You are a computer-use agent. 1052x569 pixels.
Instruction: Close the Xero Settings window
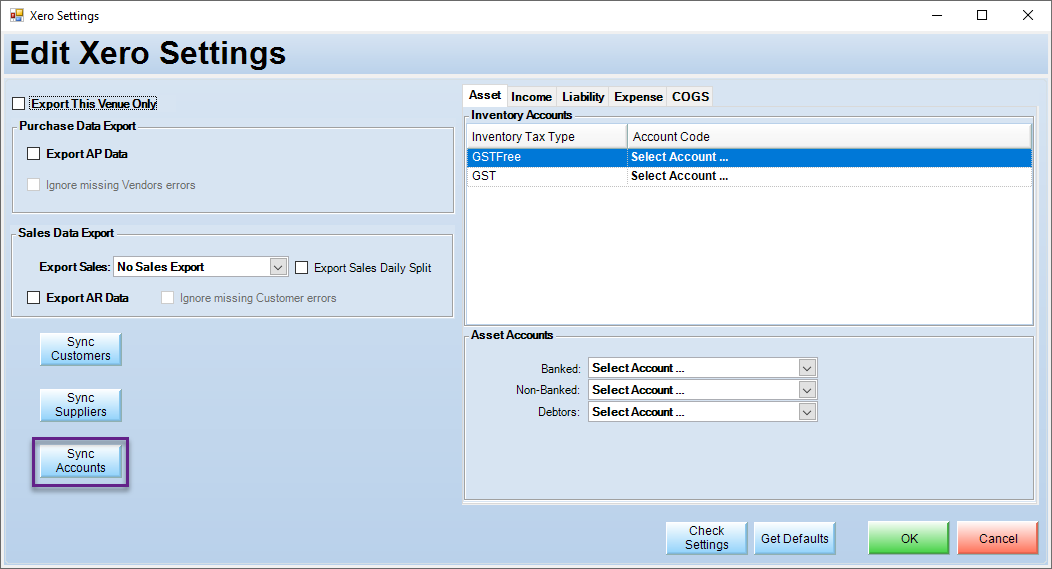[1027, 15]
